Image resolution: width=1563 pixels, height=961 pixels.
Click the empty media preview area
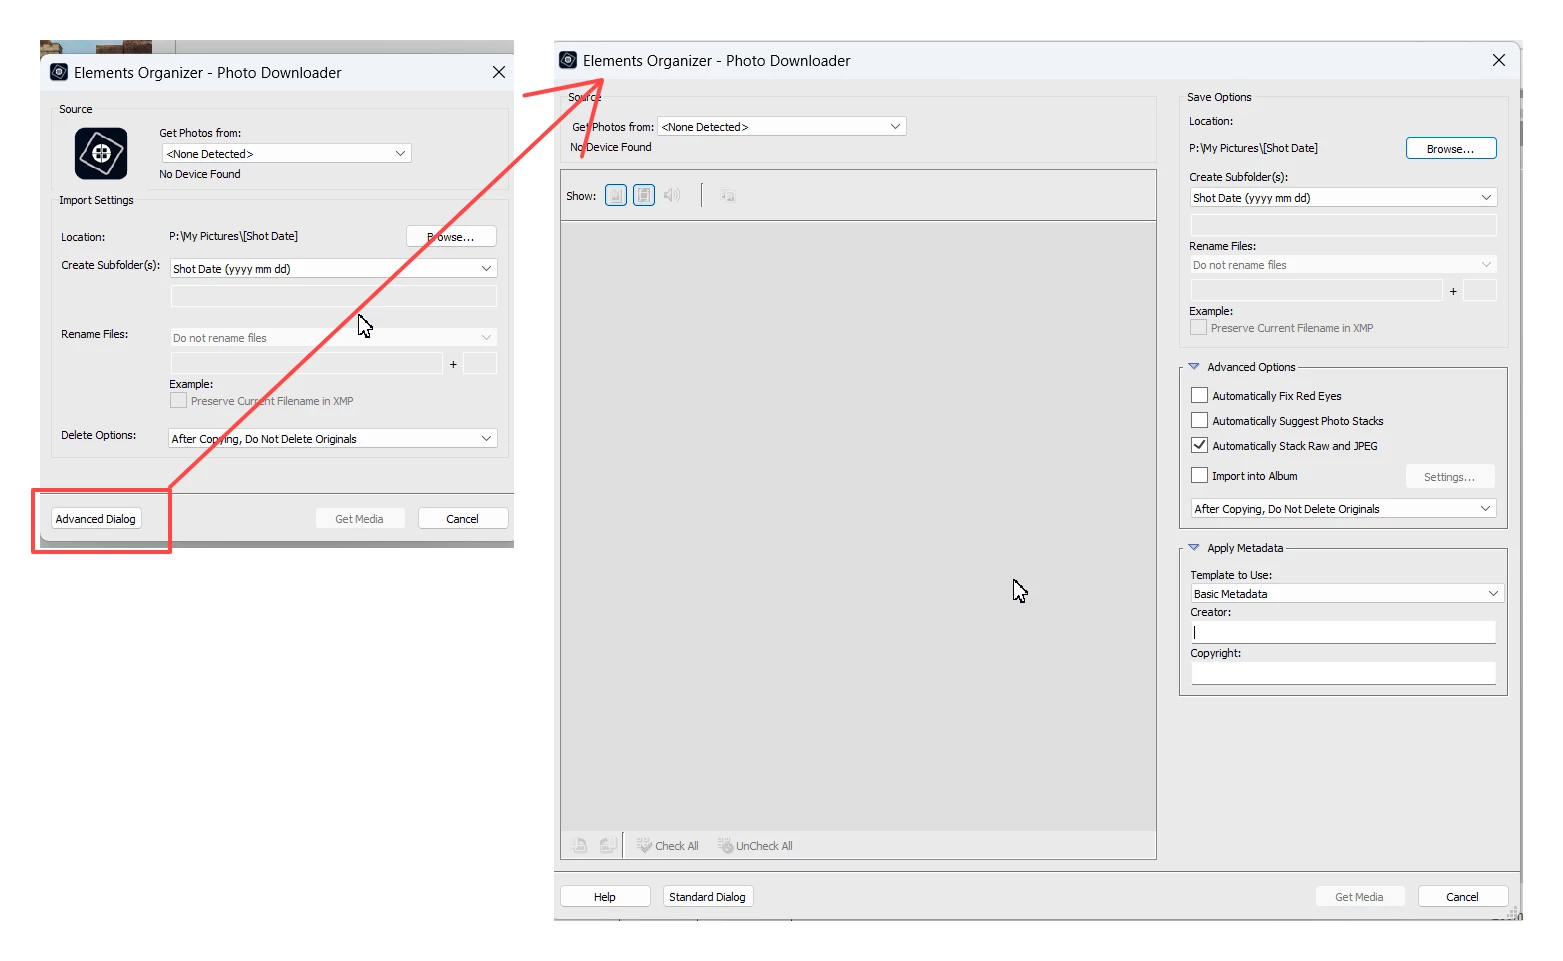tap(858, 526)
